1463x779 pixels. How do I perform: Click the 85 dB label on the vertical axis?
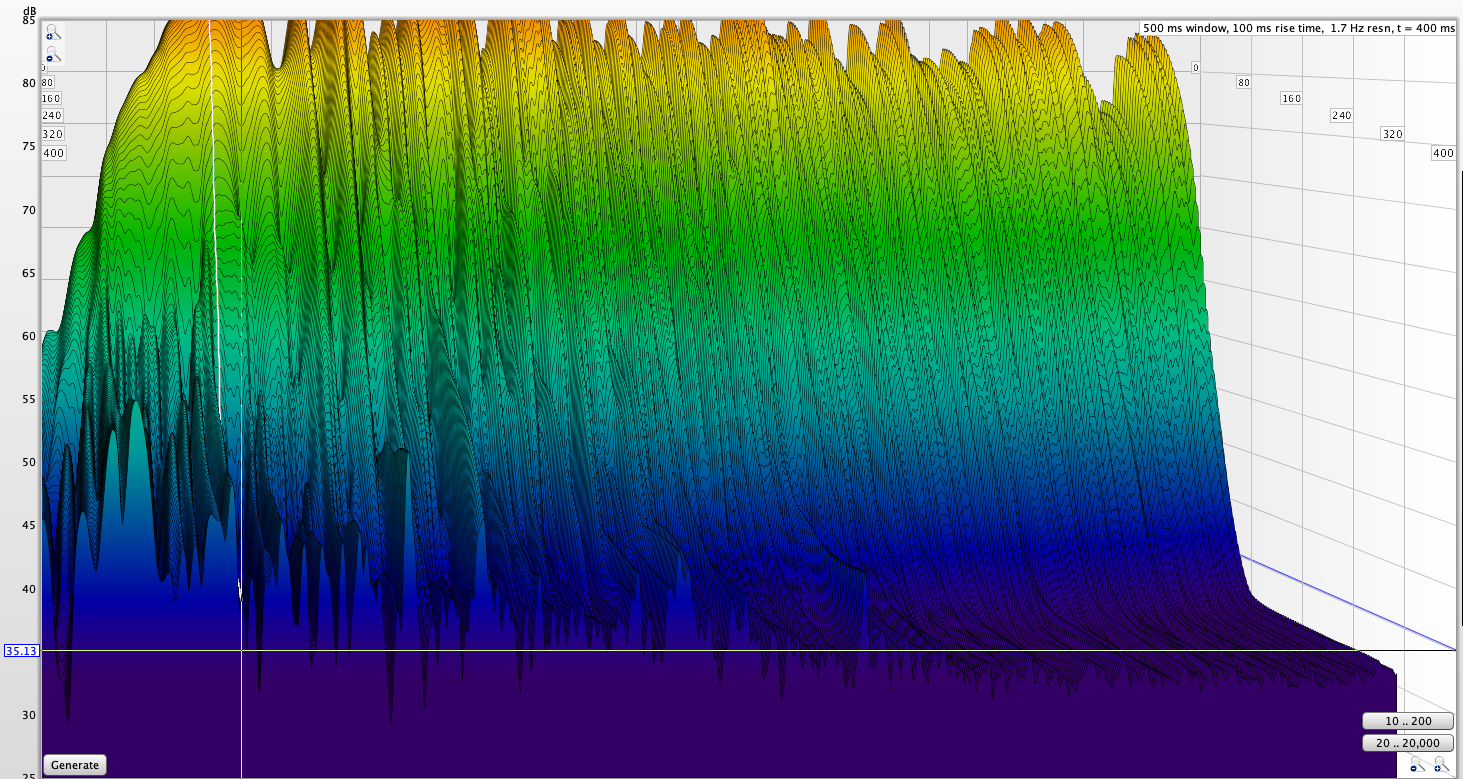(x=28, y=21)
